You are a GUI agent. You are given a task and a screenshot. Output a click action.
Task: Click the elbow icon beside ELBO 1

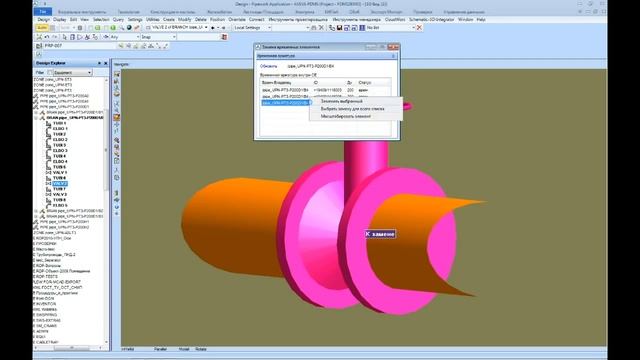(x=48, y=129)
